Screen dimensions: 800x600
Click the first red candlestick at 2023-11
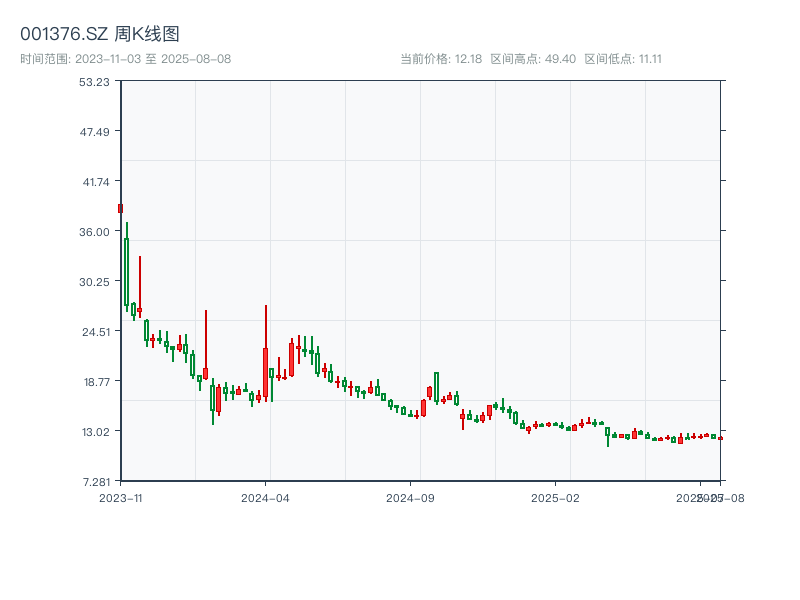tap(120, 208)
